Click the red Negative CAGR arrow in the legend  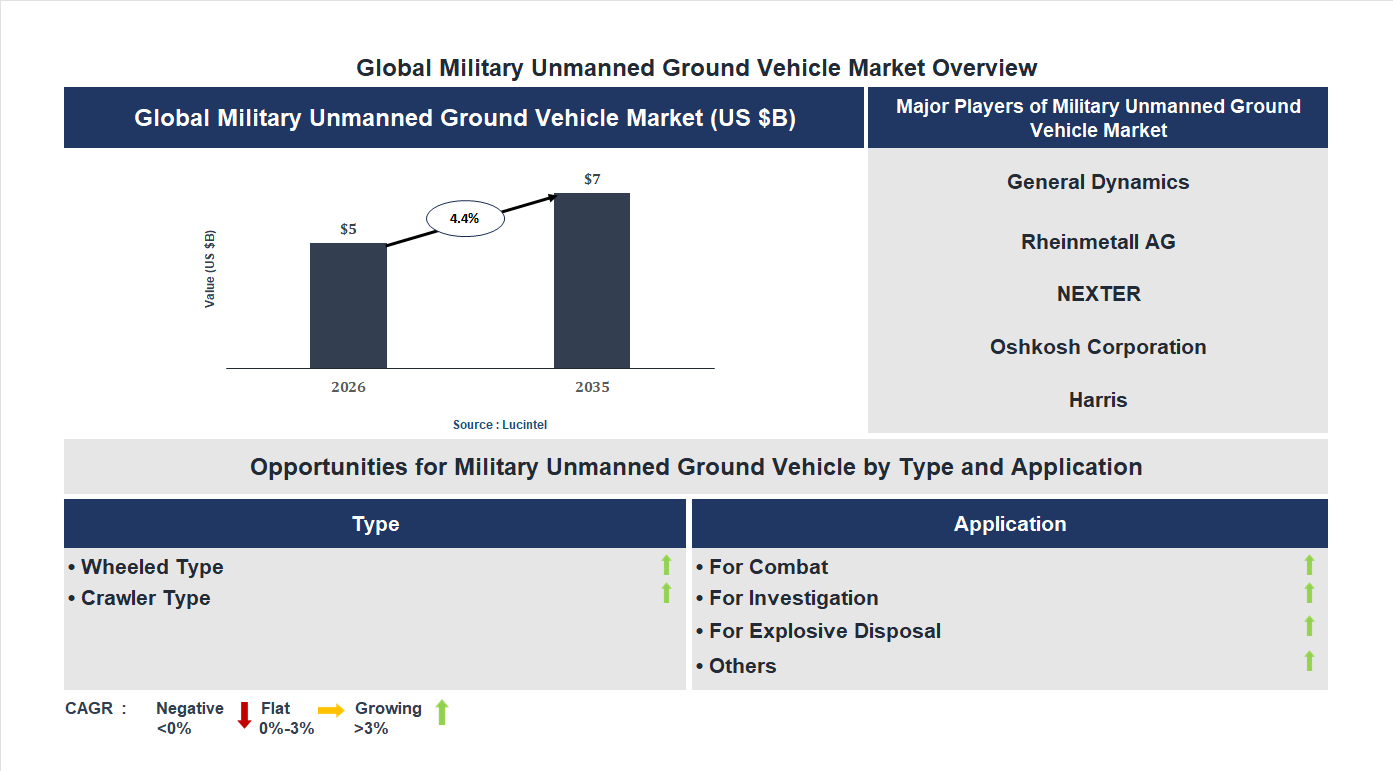pyautogui.click(x=244, y=716)
